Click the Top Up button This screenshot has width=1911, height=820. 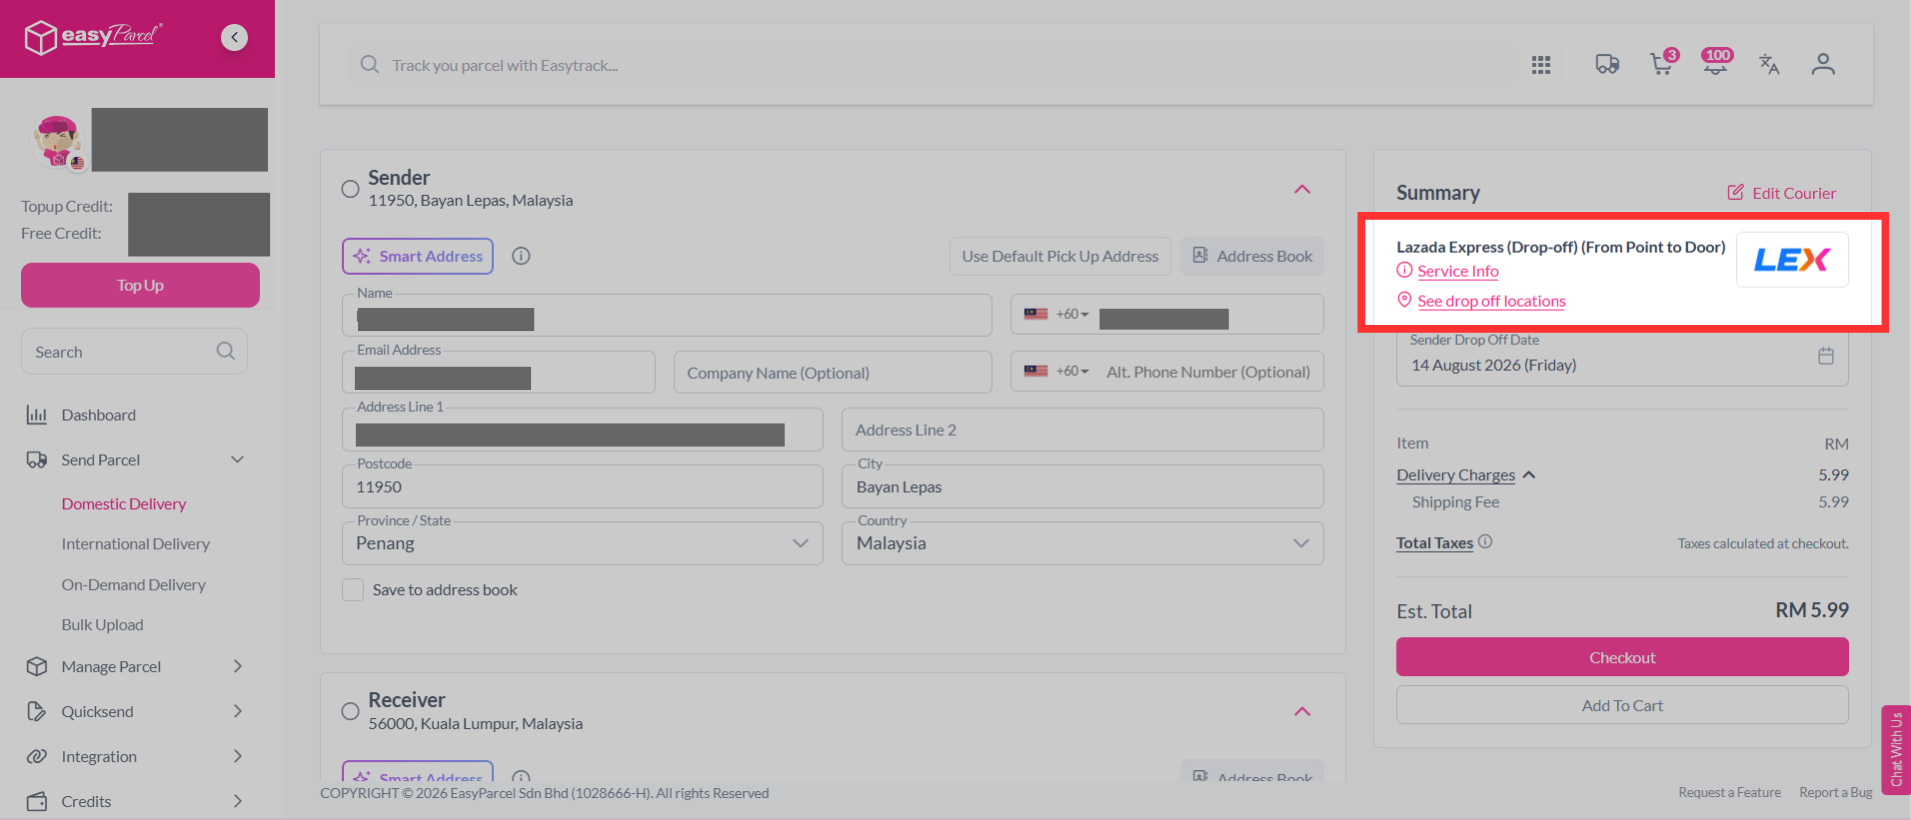[x=140, y=285]
